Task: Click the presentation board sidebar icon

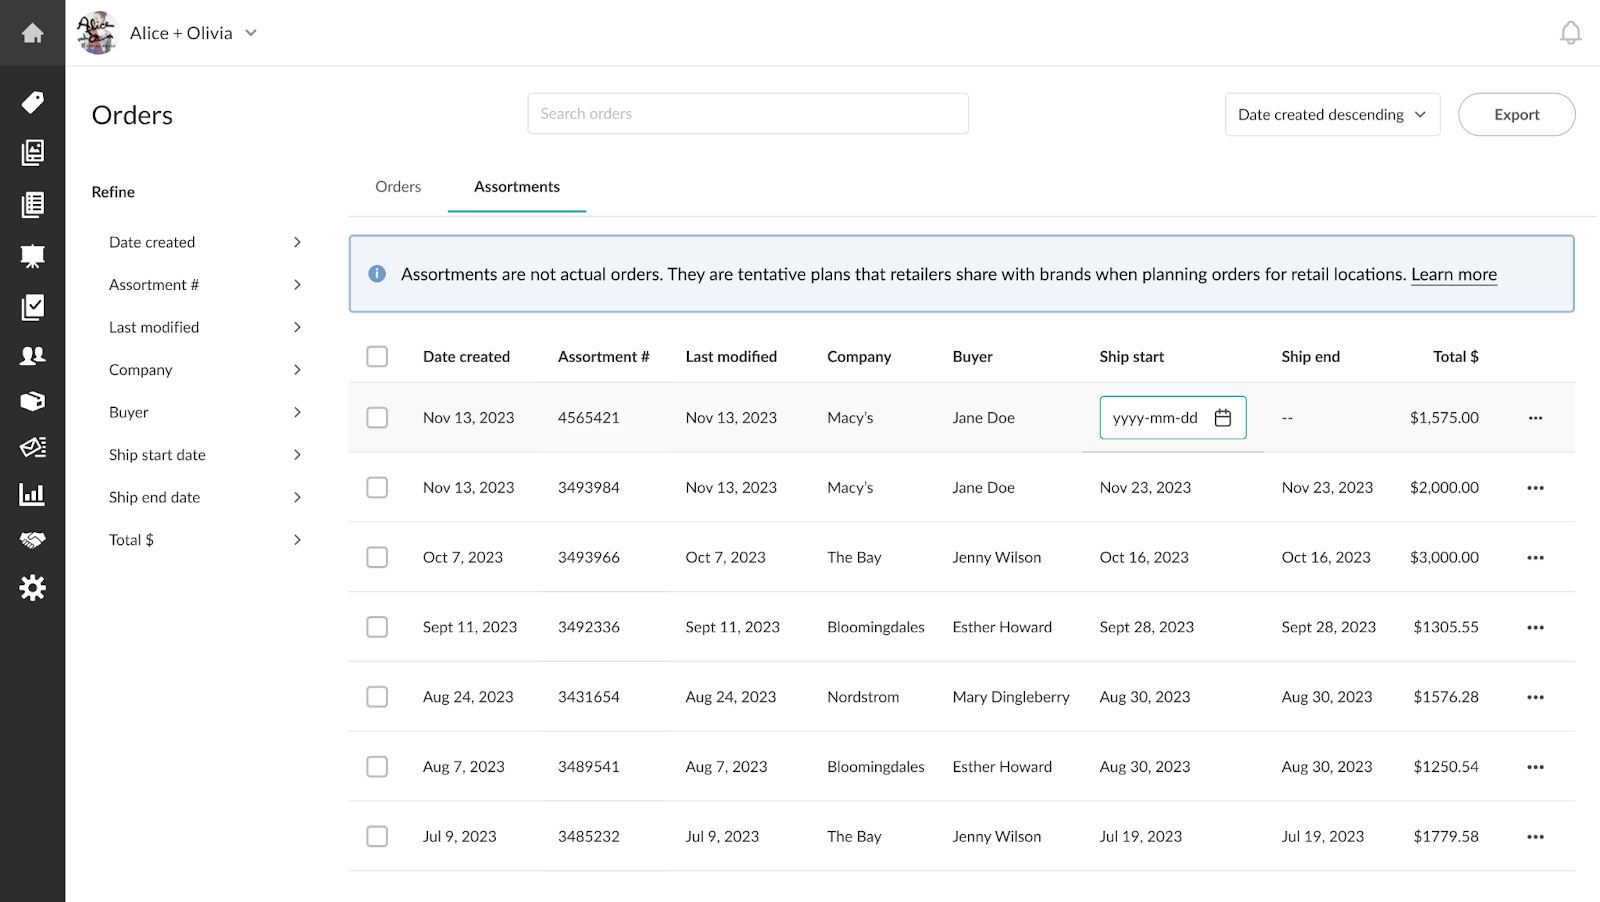Action: (32, 256)
